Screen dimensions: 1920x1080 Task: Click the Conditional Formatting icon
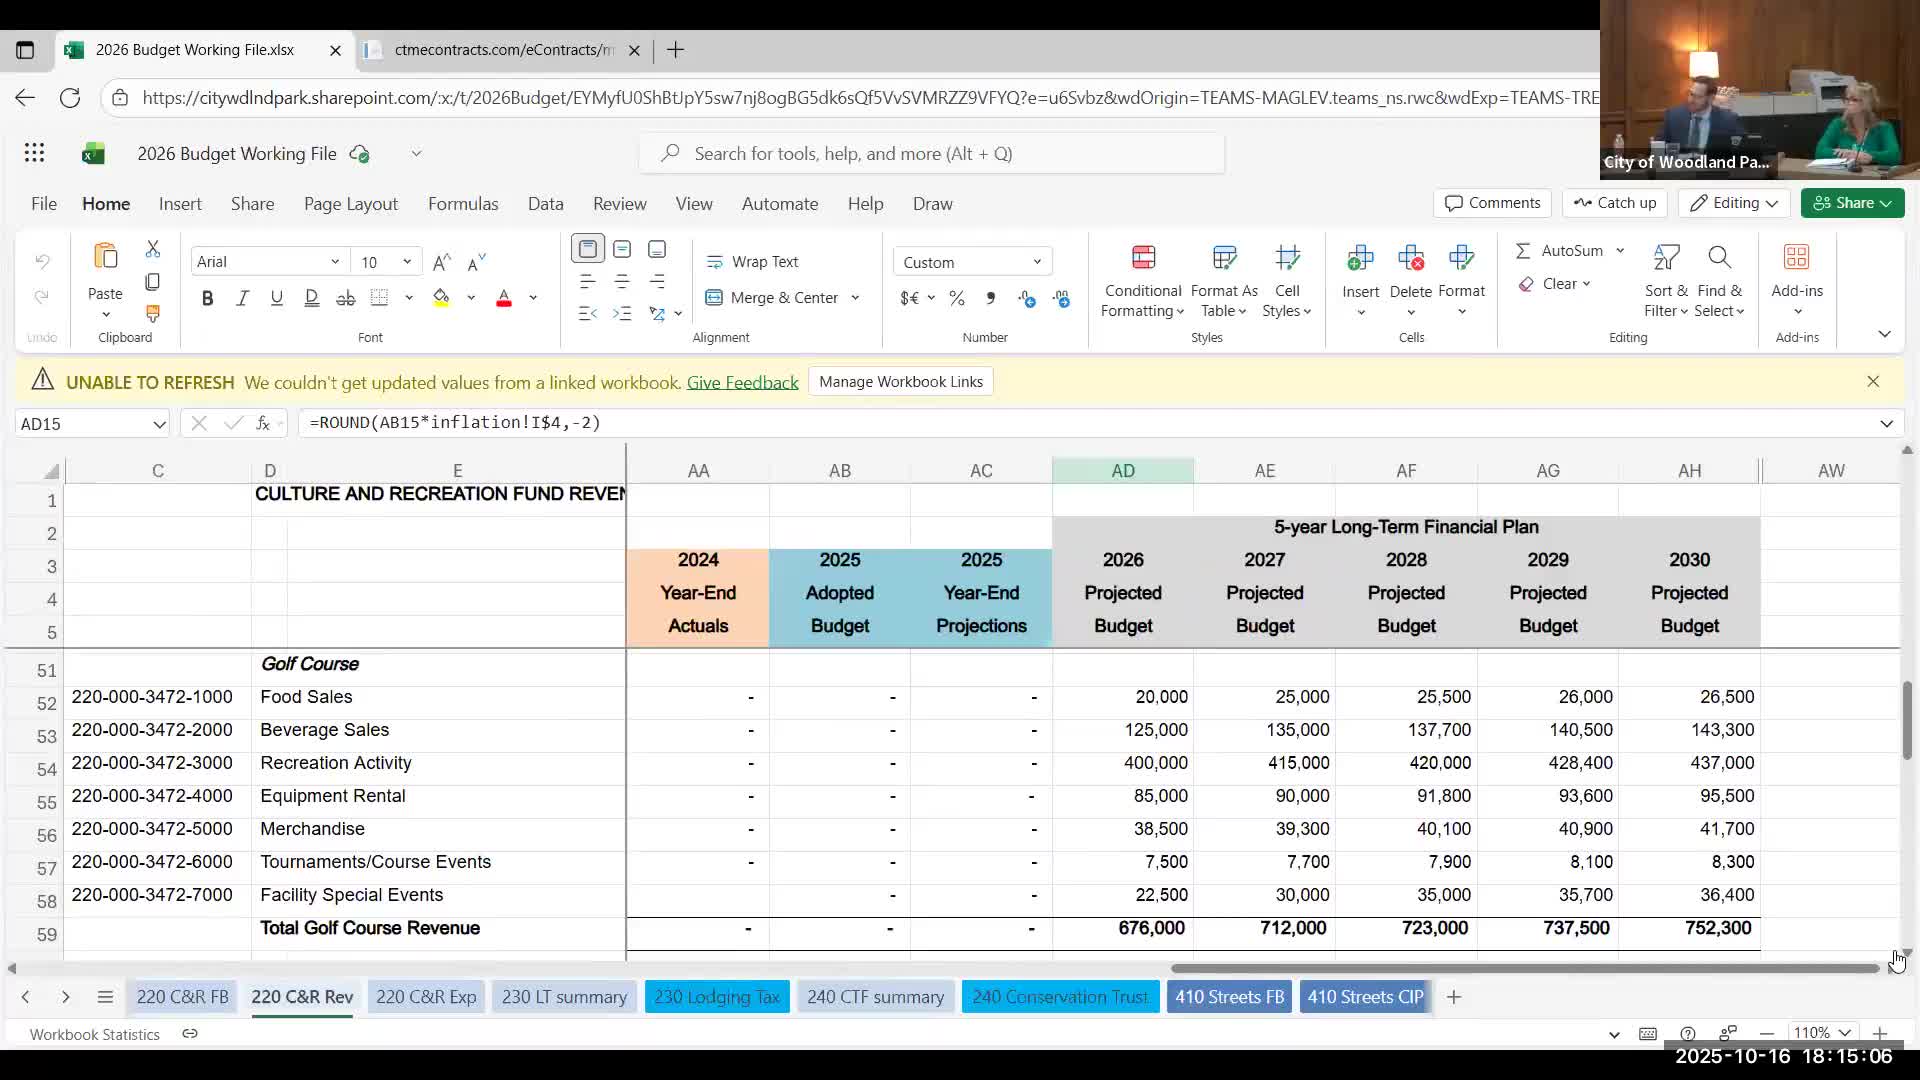pos(1143,258)
